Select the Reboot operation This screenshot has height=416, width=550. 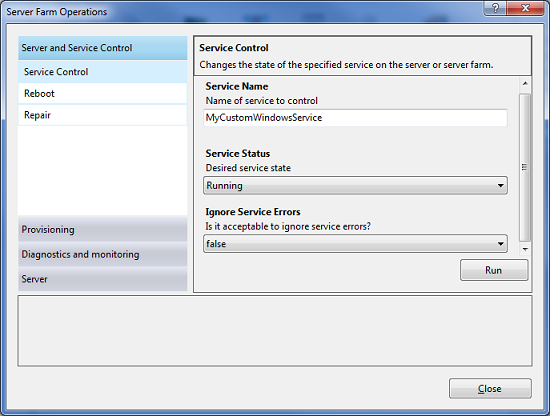[102, 94]
